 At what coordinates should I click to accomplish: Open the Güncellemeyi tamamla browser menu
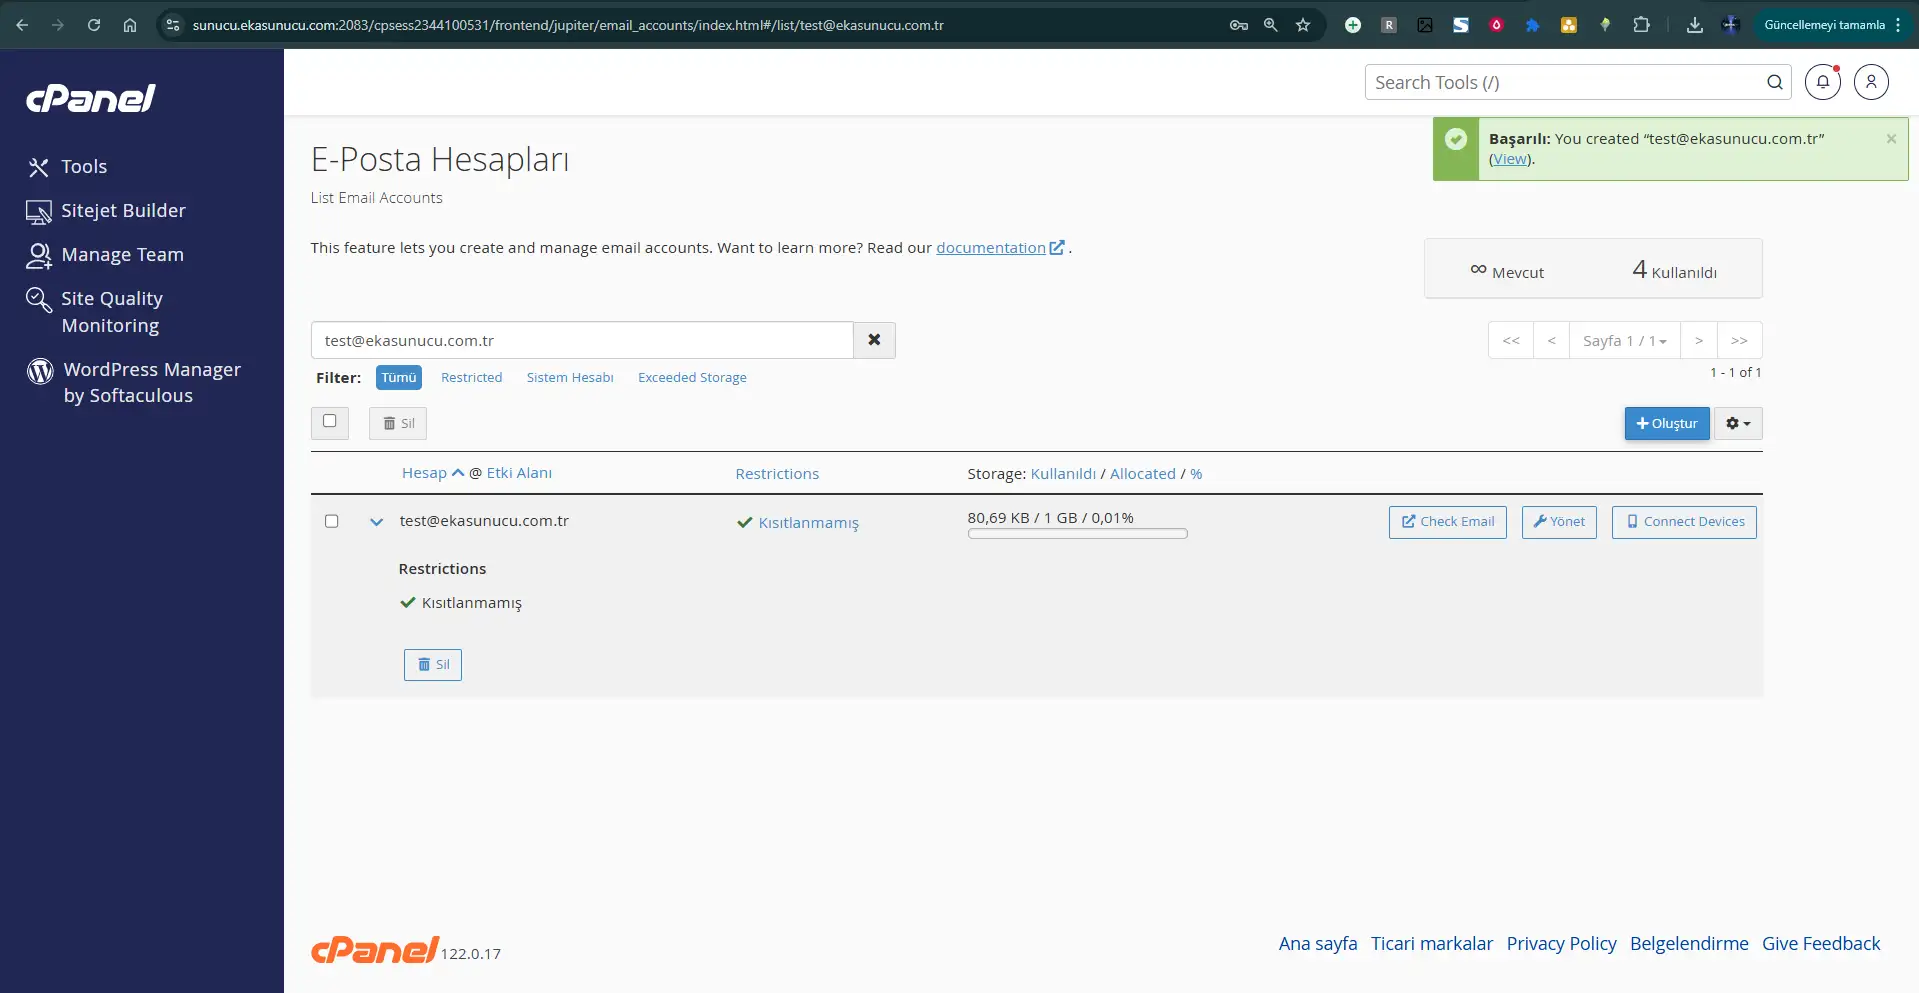tap(1832, 25)
